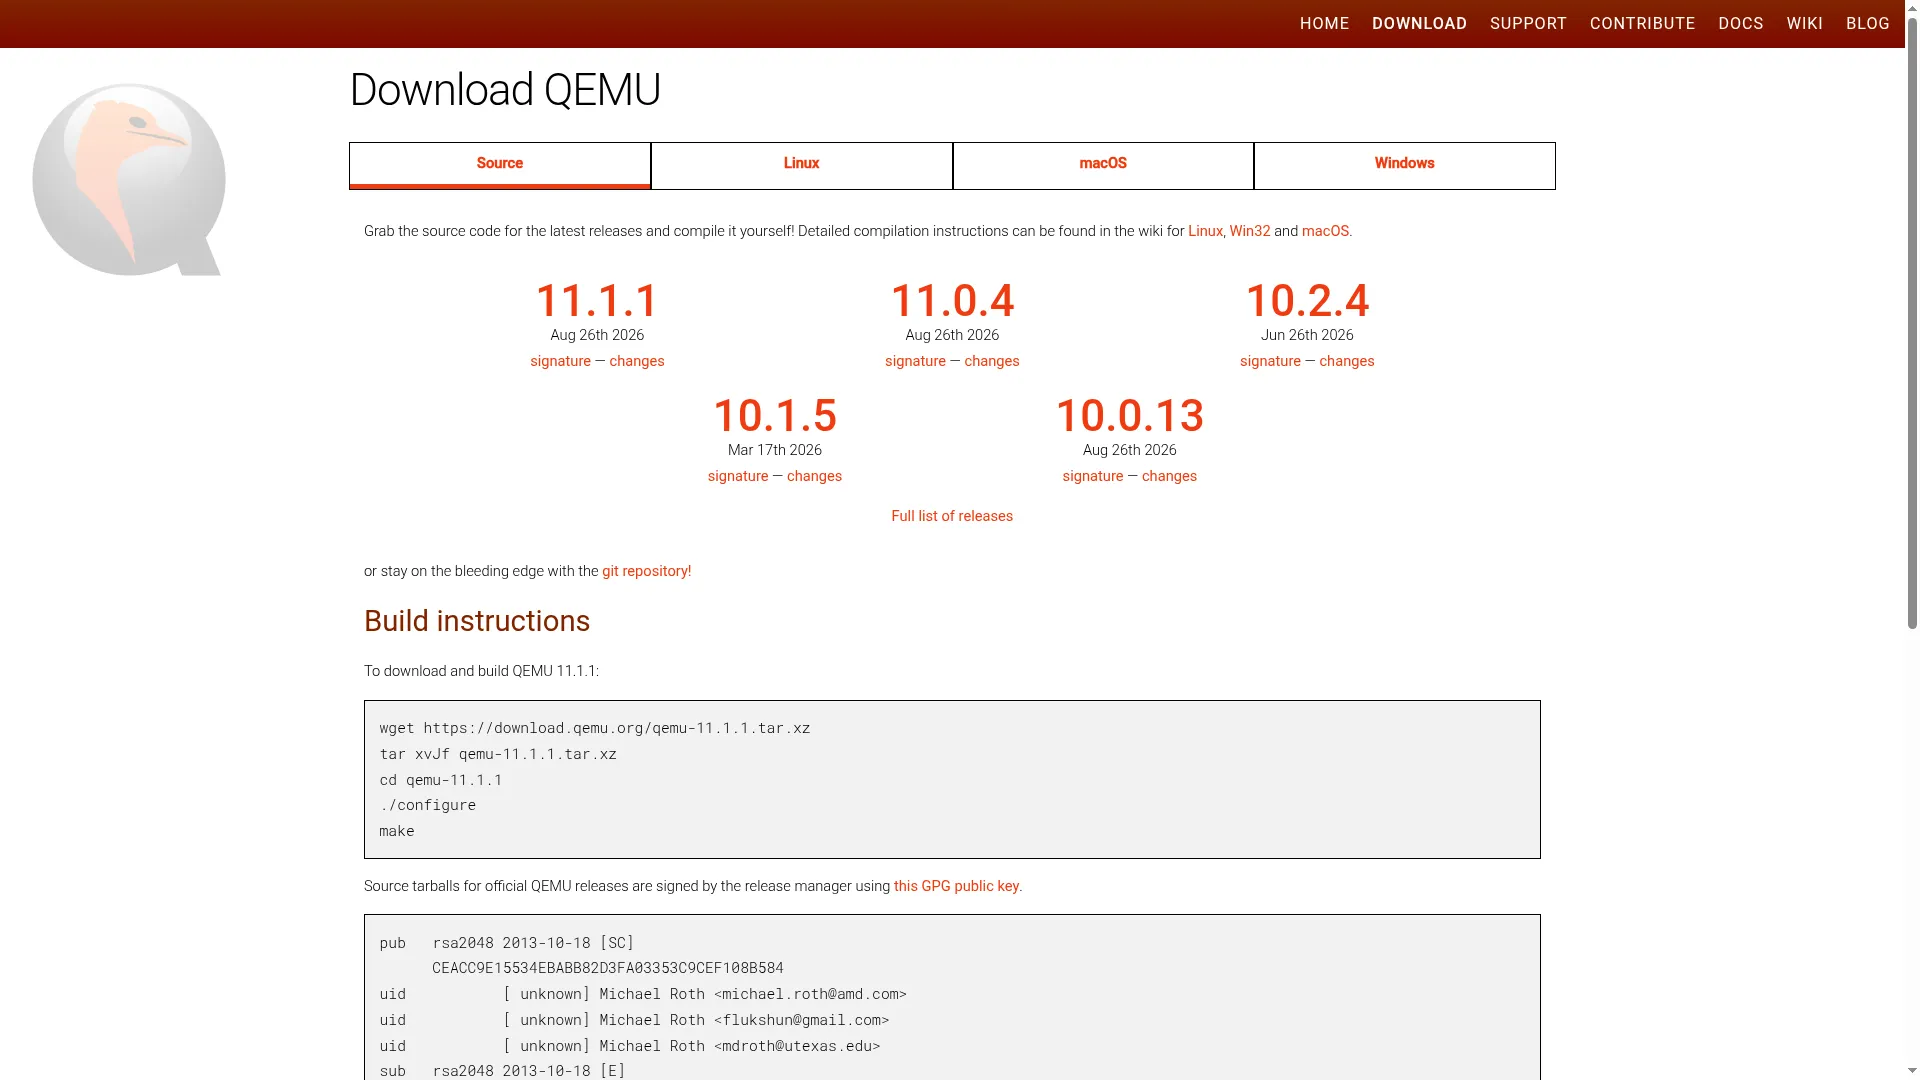Click the QEMU bird logo

128,179
